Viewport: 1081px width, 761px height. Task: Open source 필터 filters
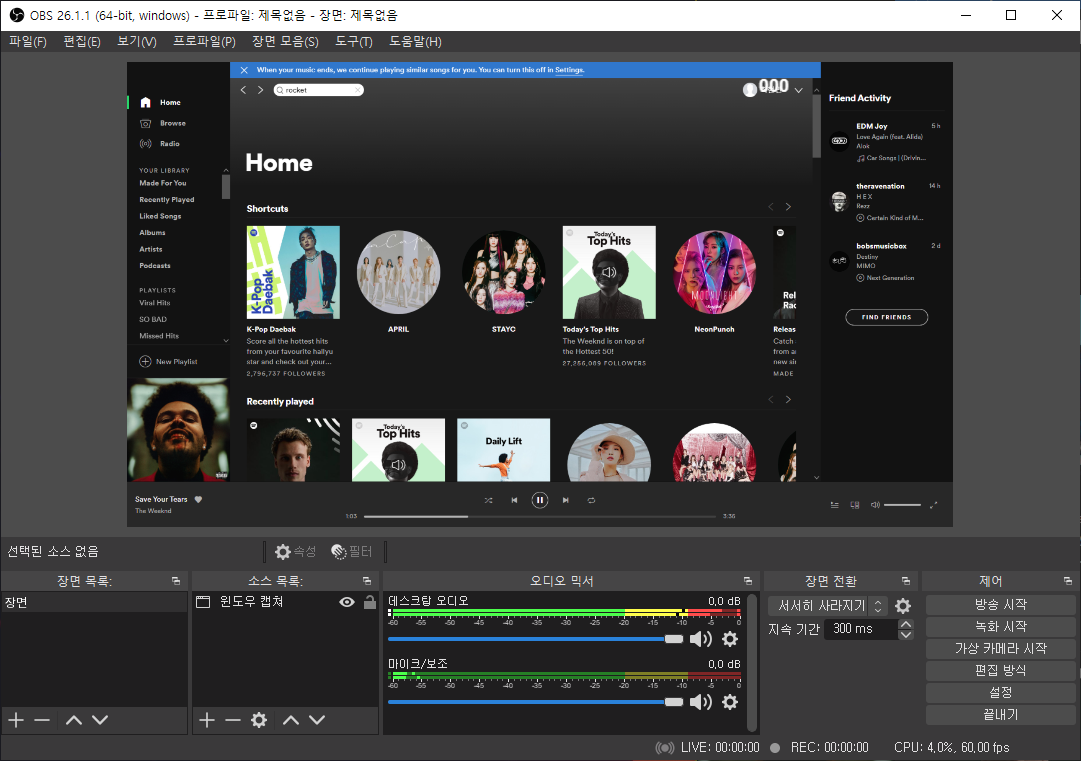pyautogui.click(x=352, y=551)
